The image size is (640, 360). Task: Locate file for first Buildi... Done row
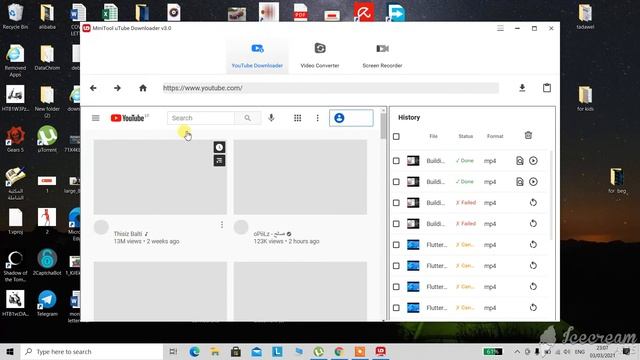(x=520, y=161)
